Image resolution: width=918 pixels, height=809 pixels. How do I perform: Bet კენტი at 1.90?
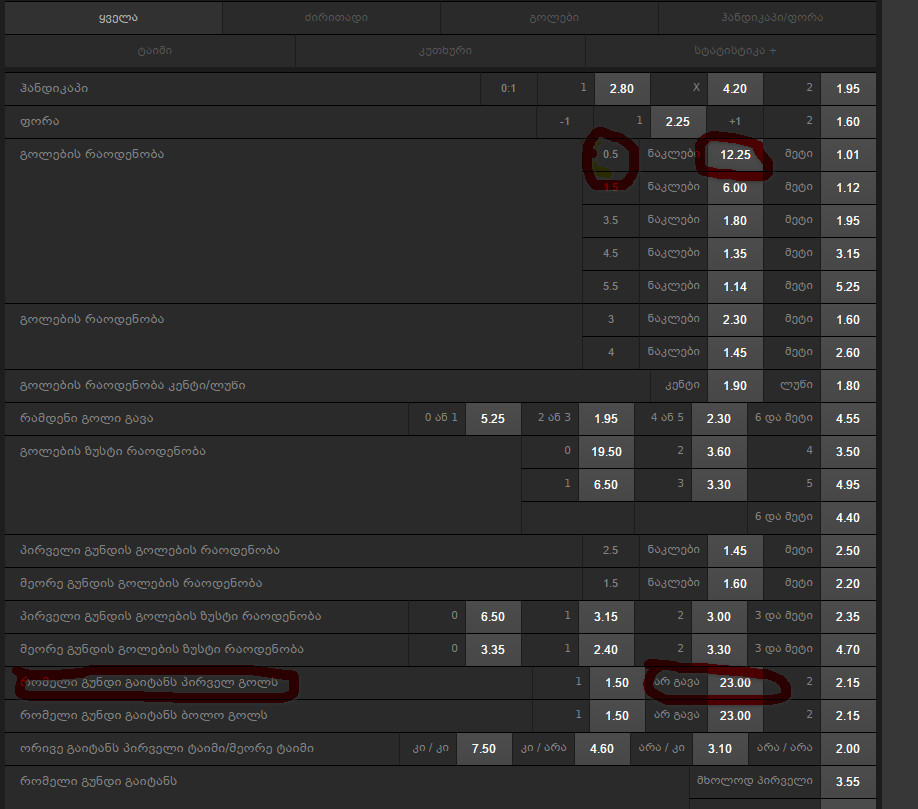[735, 386]
